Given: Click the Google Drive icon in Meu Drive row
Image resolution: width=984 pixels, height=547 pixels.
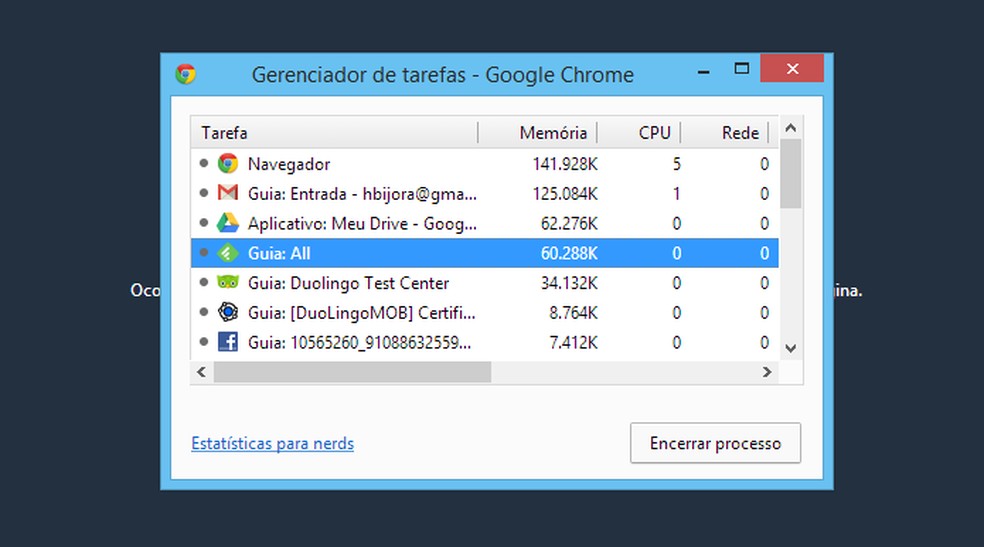Looking at the screenshot, I should pos(228,223).
